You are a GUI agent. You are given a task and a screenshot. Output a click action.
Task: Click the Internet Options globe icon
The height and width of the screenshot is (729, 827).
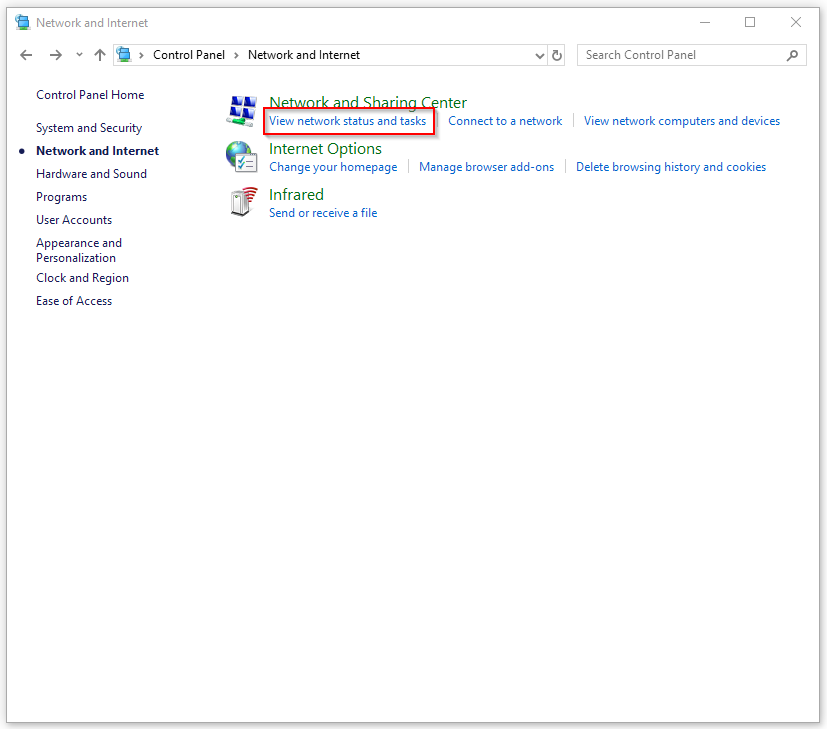coord(242,157)
